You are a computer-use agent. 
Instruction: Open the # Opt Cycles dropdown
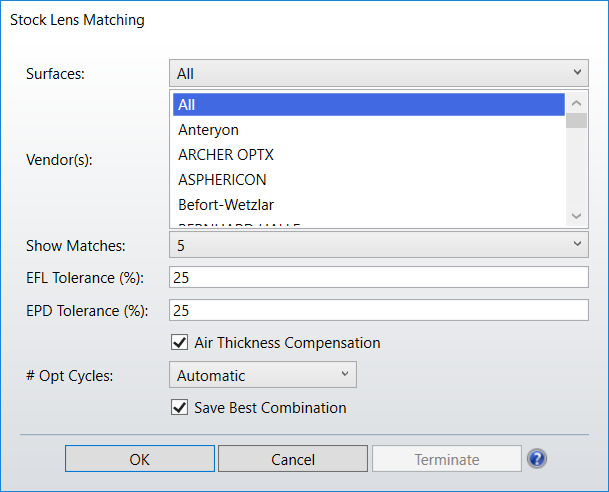[x=263, y=375]
